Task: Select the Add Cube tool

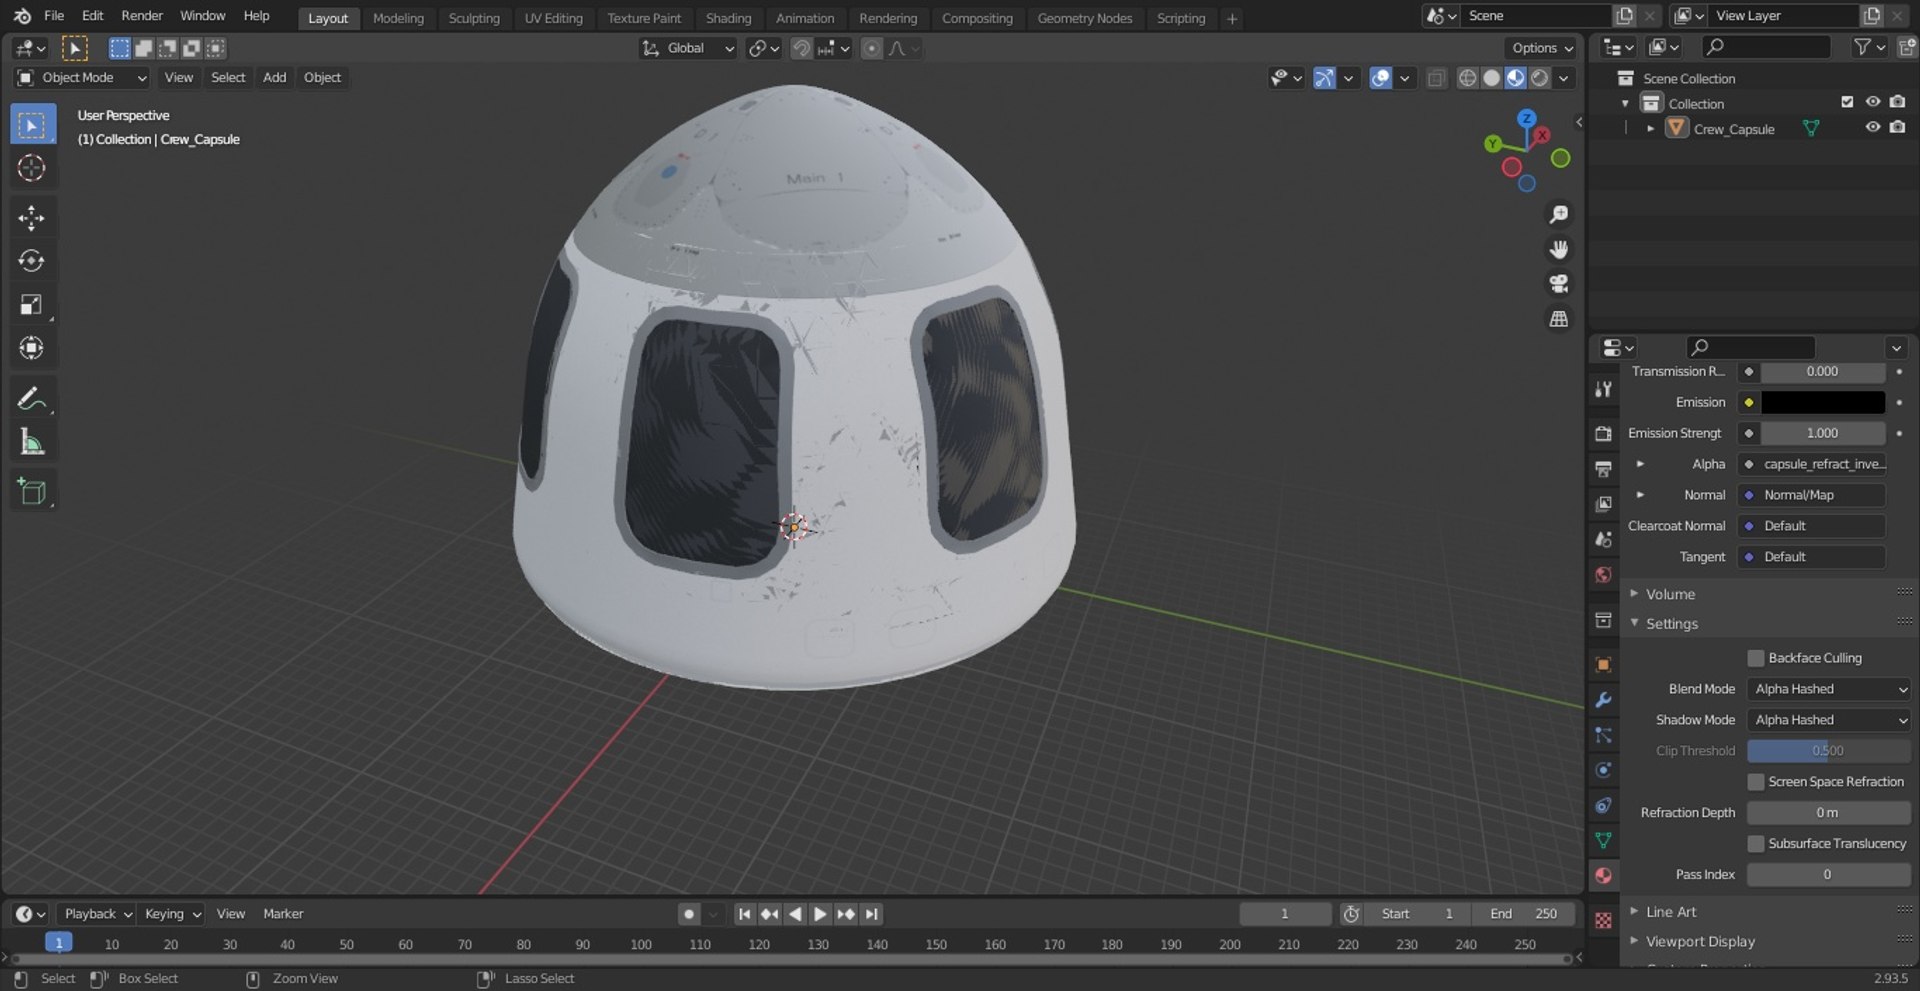Action: [31, 491]
